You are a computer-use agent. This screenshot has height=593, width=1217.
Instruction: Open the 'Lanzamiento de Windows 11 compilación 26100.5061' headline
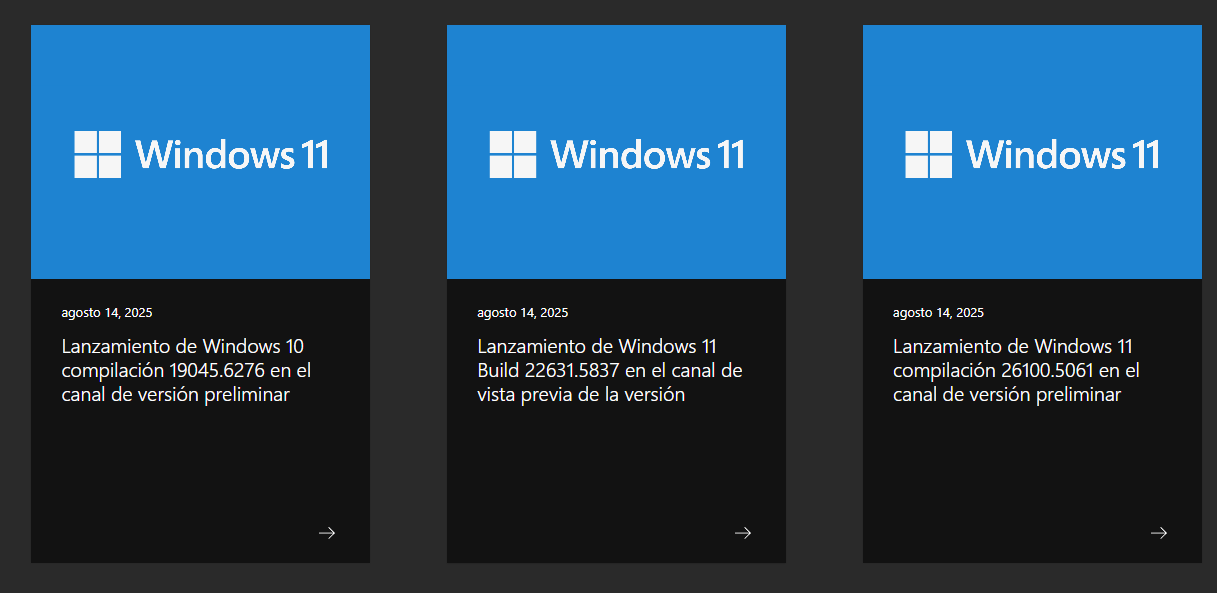1017,370
